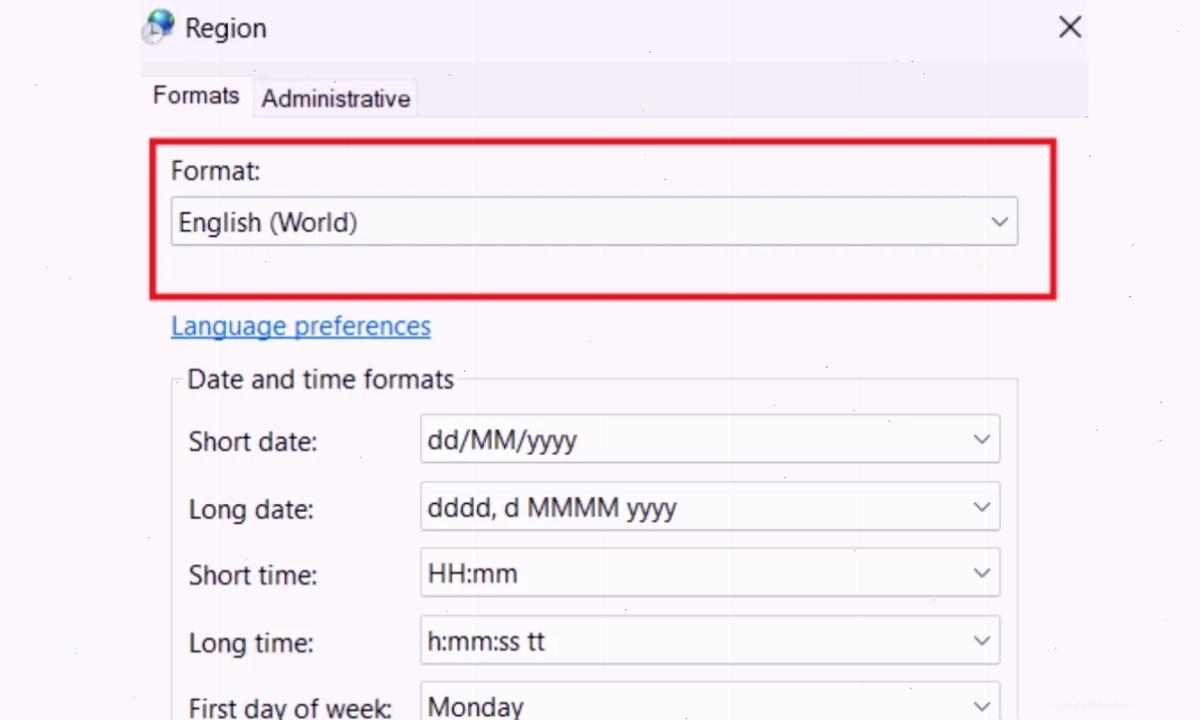Viewport: 1200px width, 721px height.
Task: Click the 'First day of week:' label
Action: (290, 707)
